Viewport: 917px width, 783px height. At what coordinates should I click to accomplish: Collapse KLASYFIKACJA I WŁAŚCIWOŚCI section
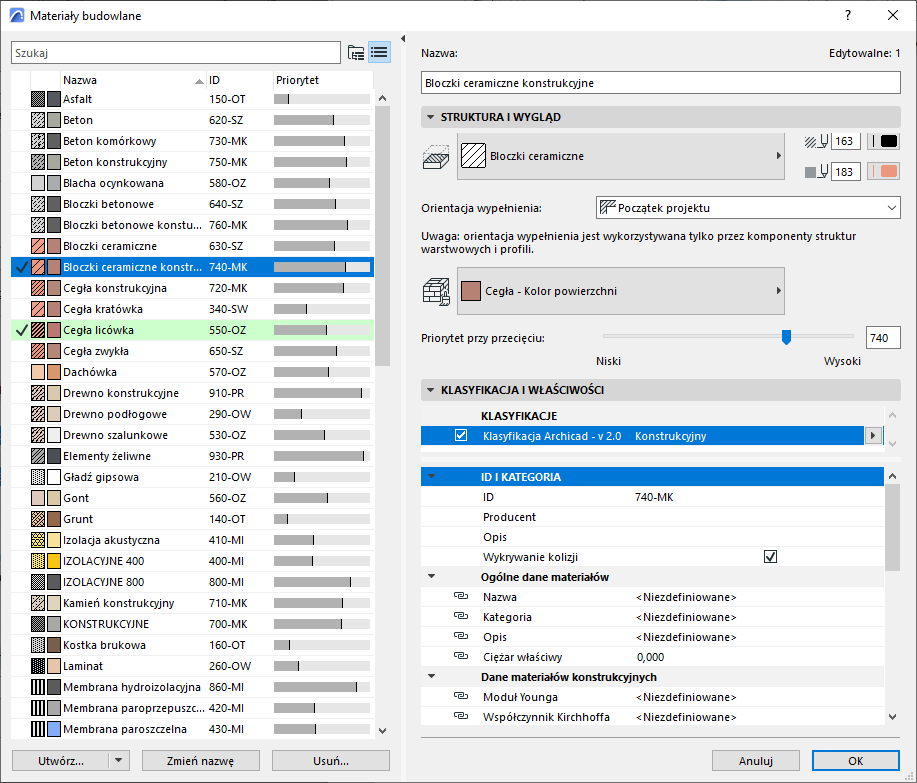click(430, 390)
